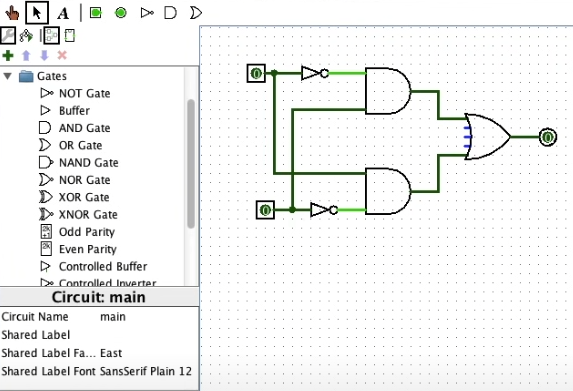Click the Circuit: main header

coord(99,297)
